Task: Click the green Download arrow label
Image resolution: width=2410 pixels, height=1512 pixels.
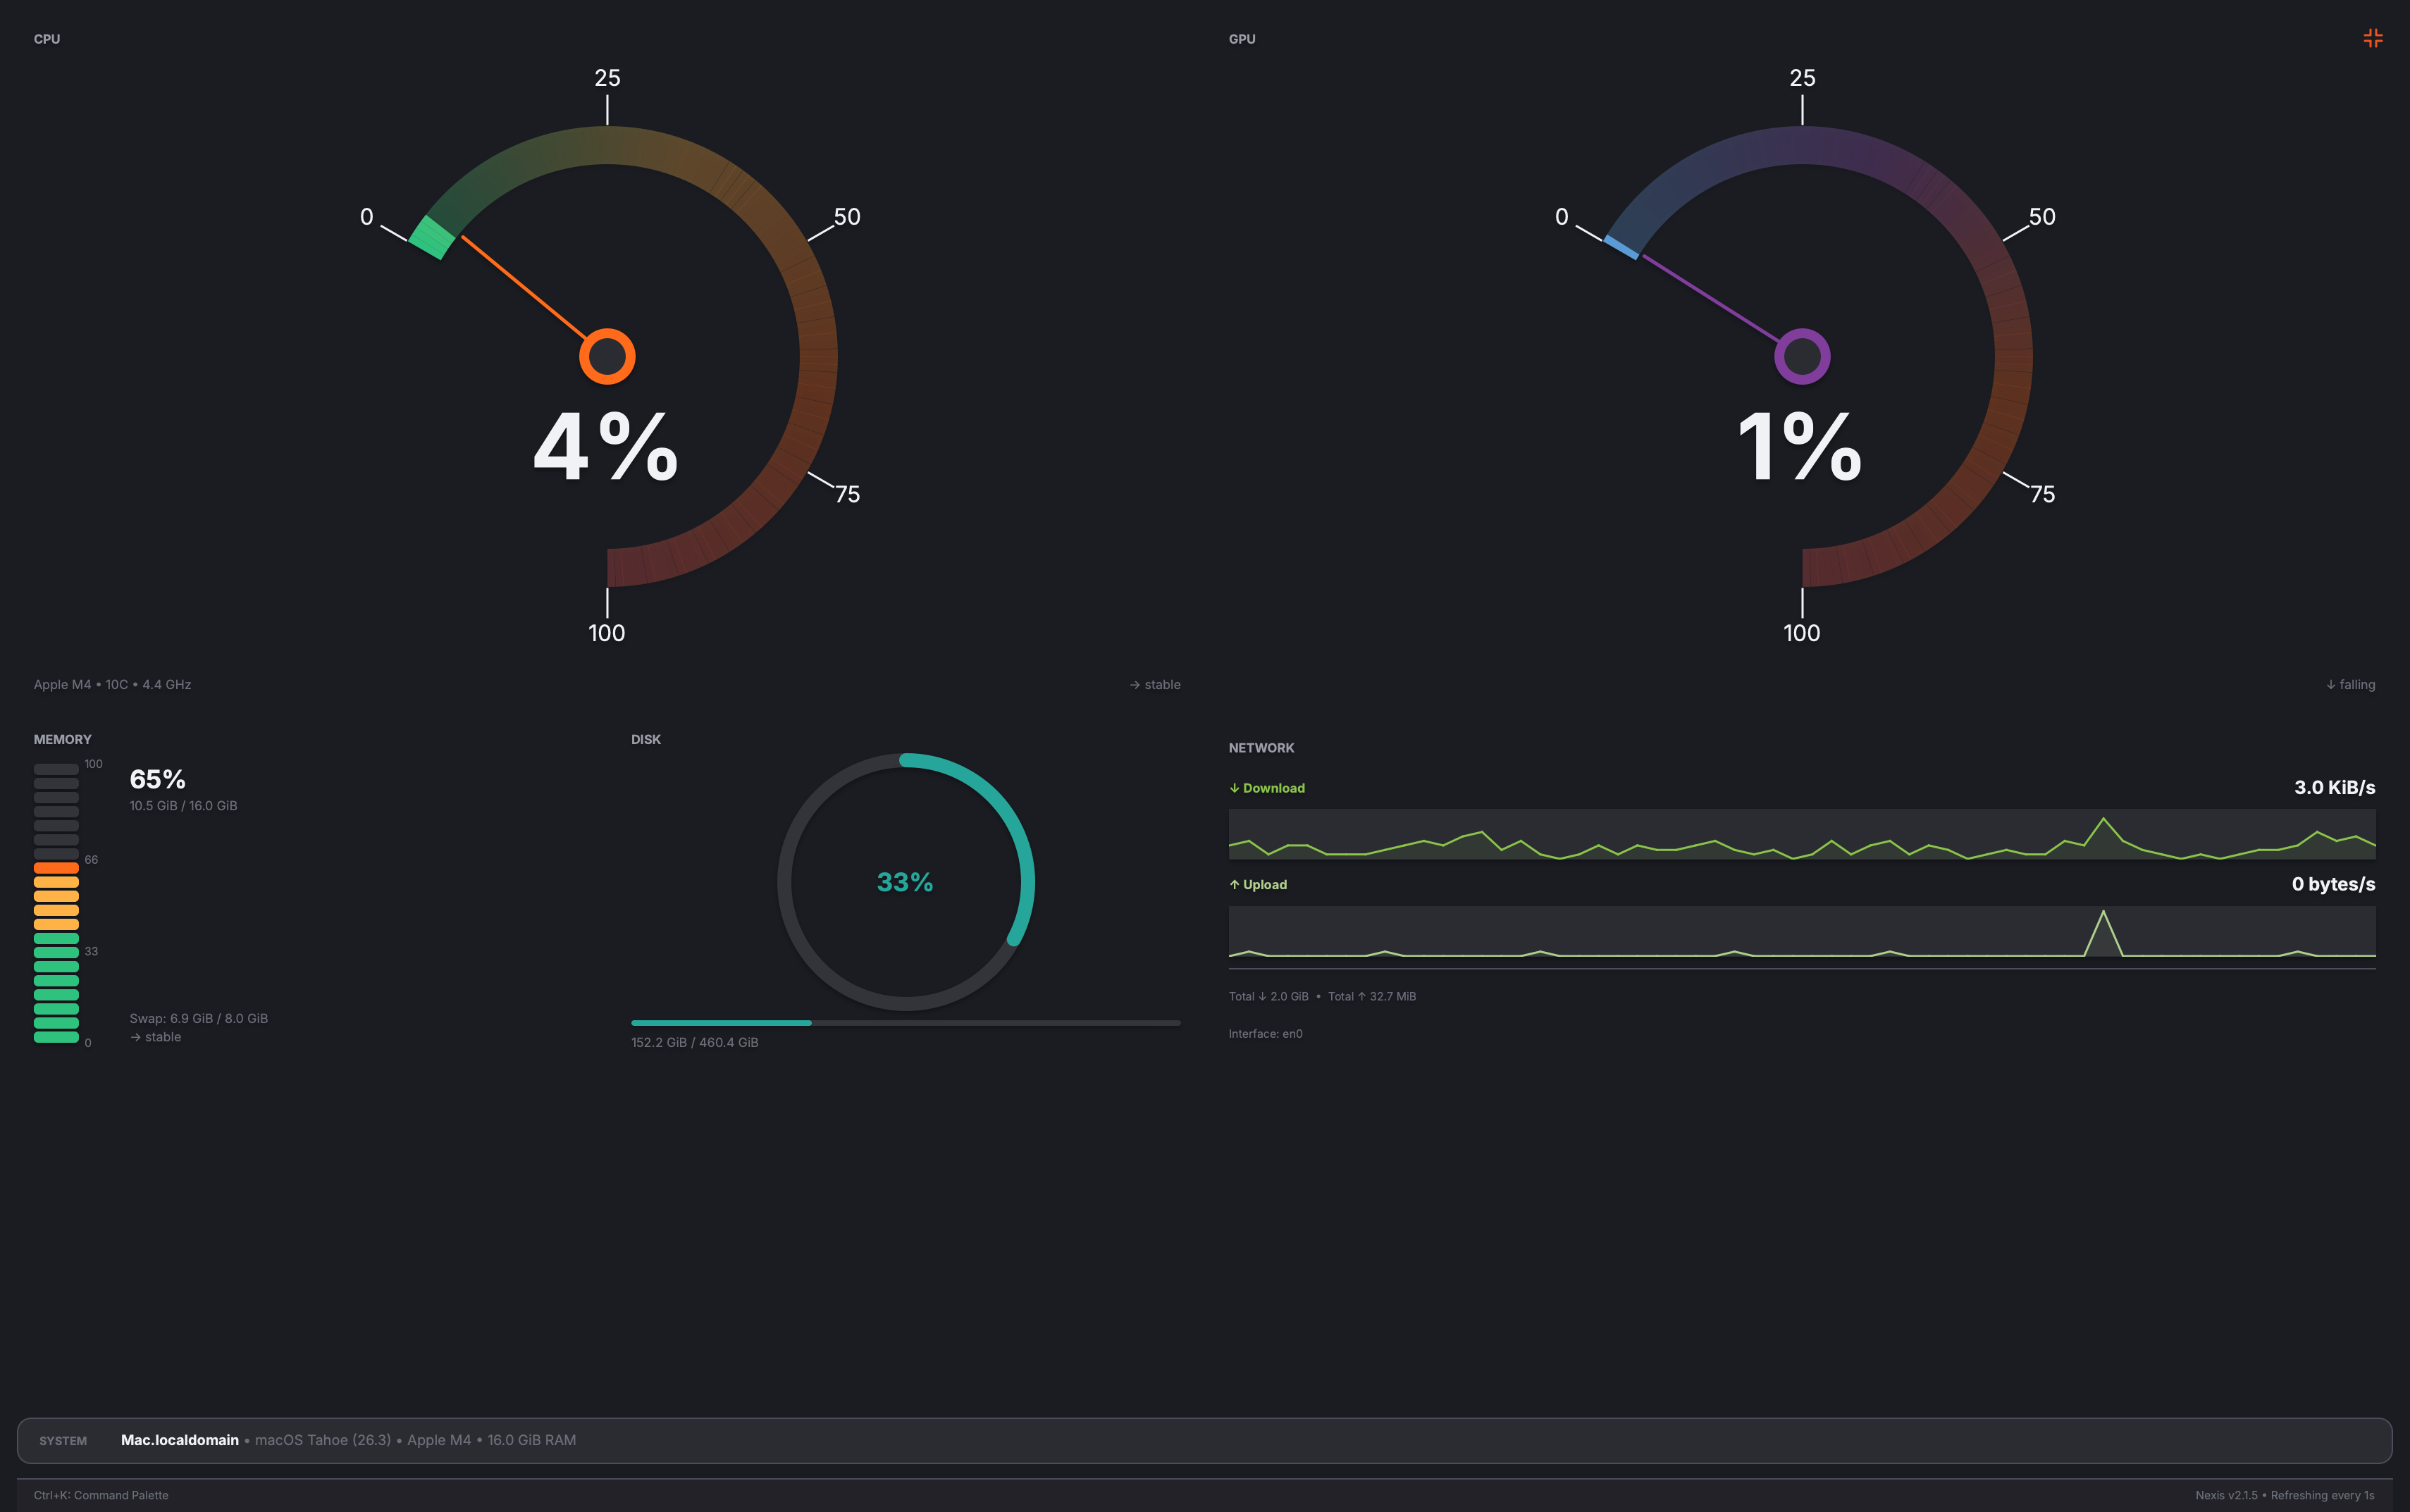Action: click(1267, 788)
